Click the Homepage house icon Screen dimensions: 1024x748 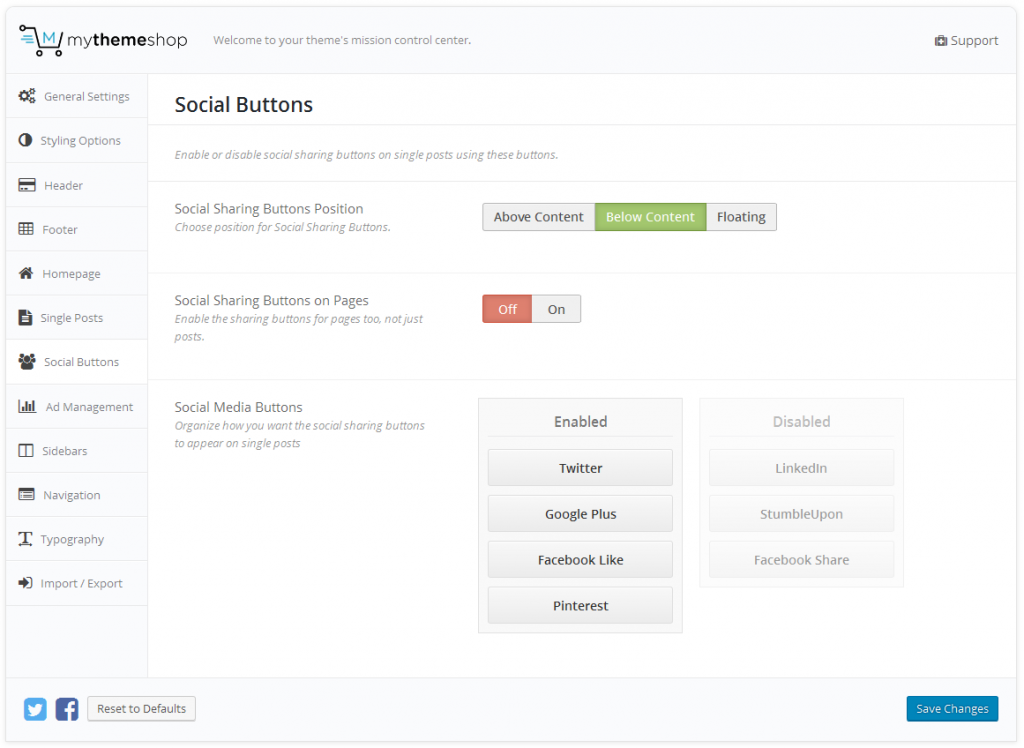[25, 273]
